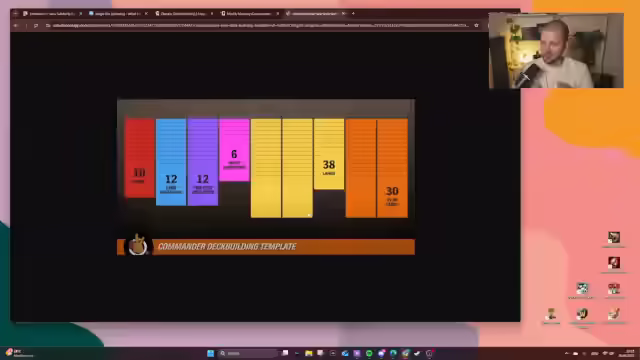Click the red bar labeled 10
Viewport: 640px width, 360px height.
click(140, 158)
